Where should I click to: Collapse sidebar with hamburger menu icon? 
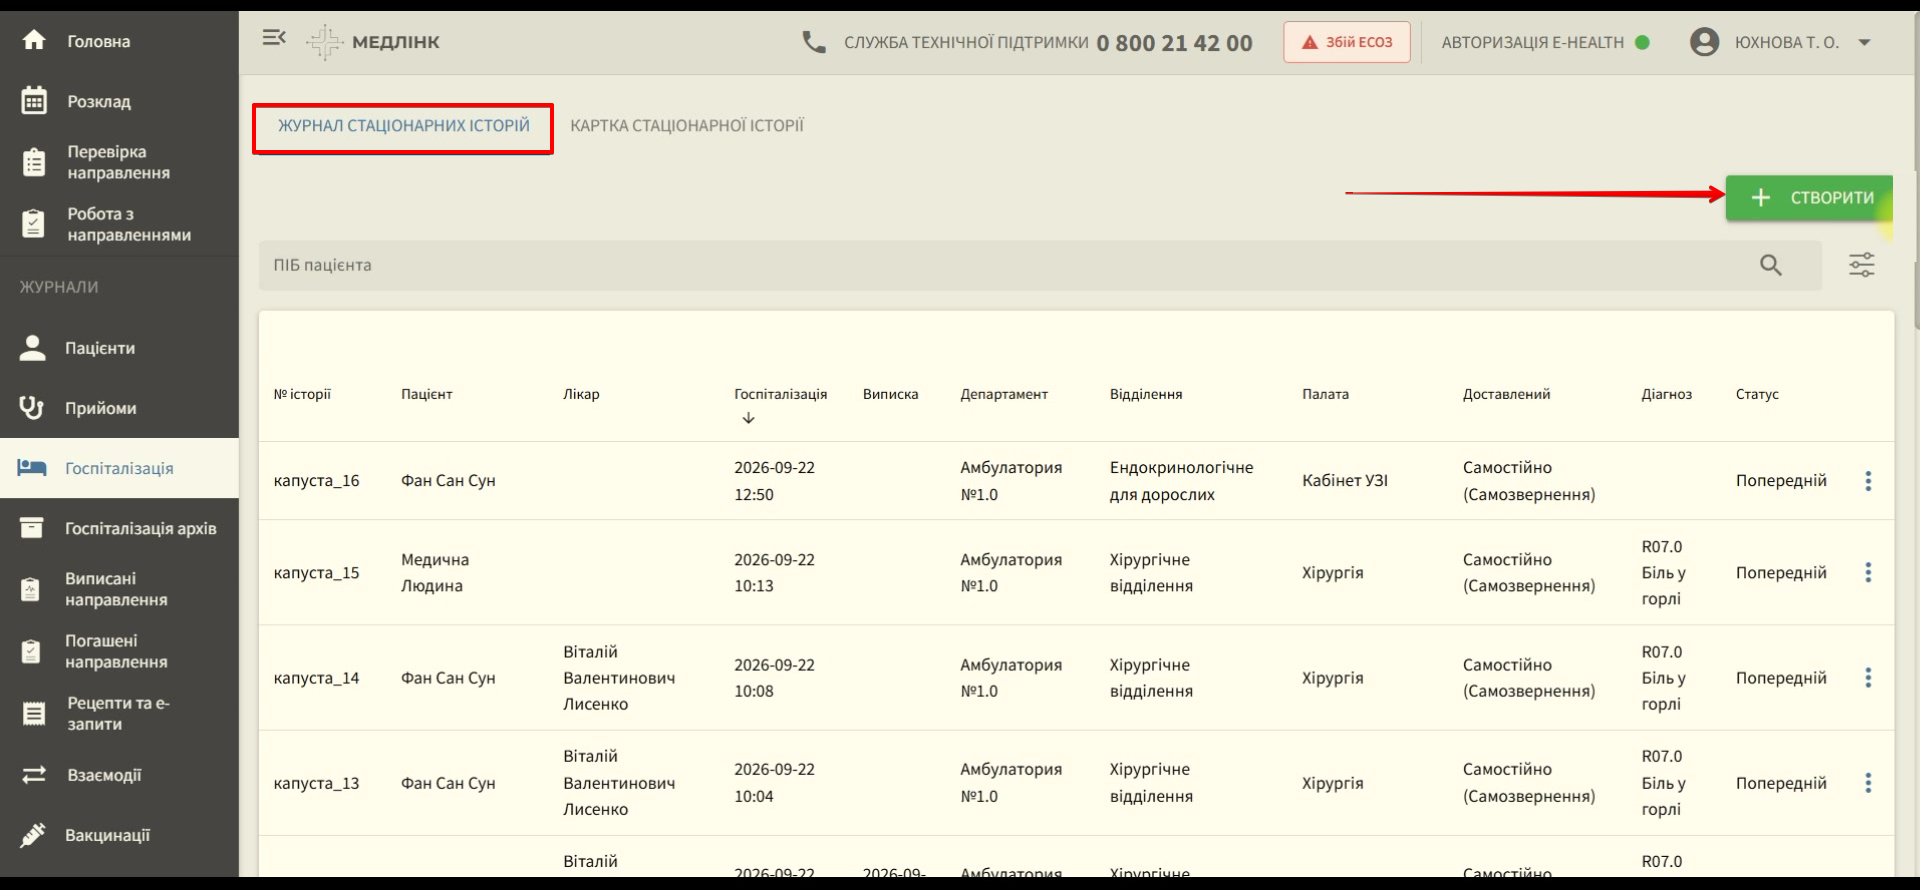click(274, 38)
